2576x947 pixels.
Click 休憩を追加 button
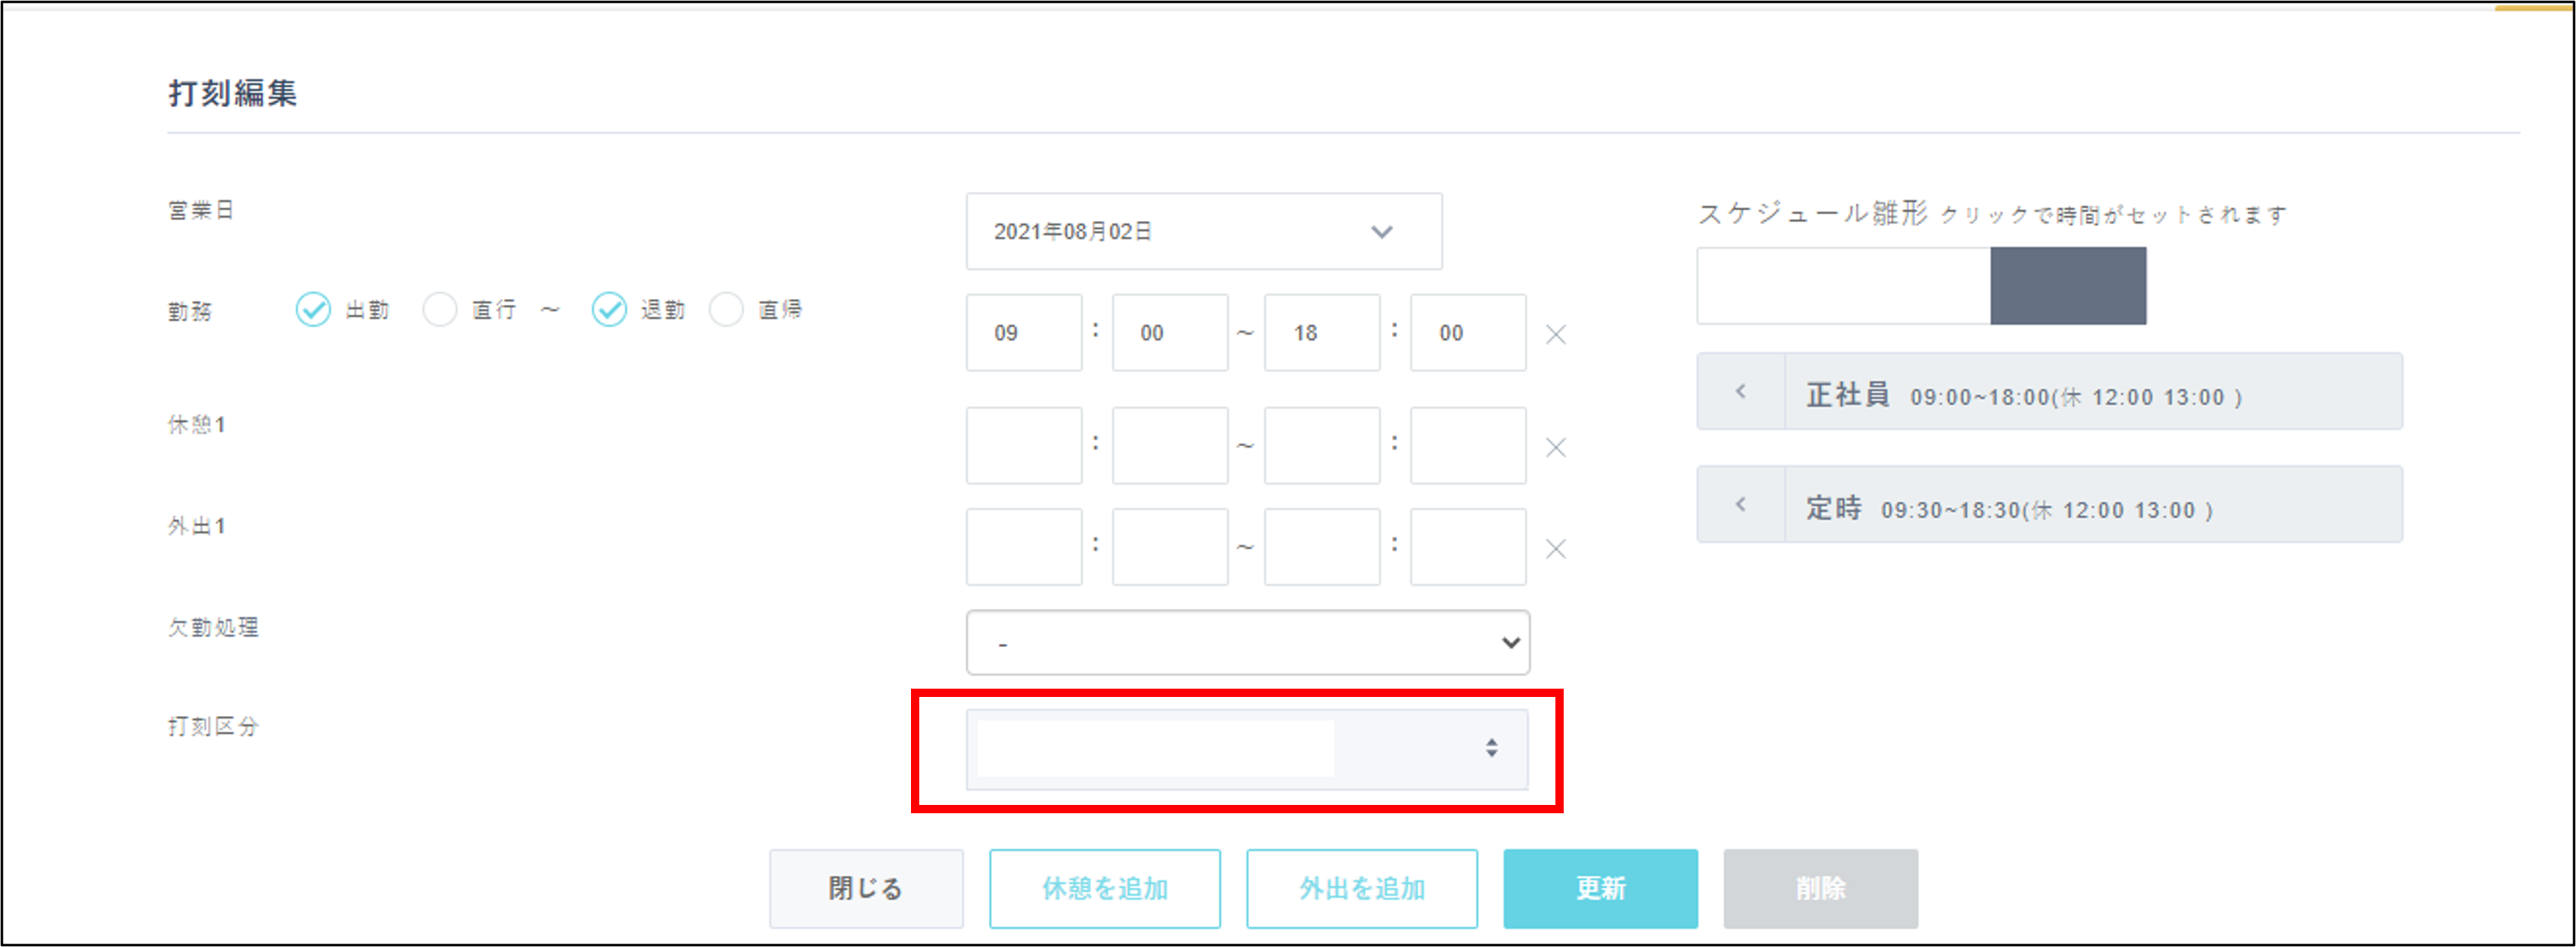1104,888
